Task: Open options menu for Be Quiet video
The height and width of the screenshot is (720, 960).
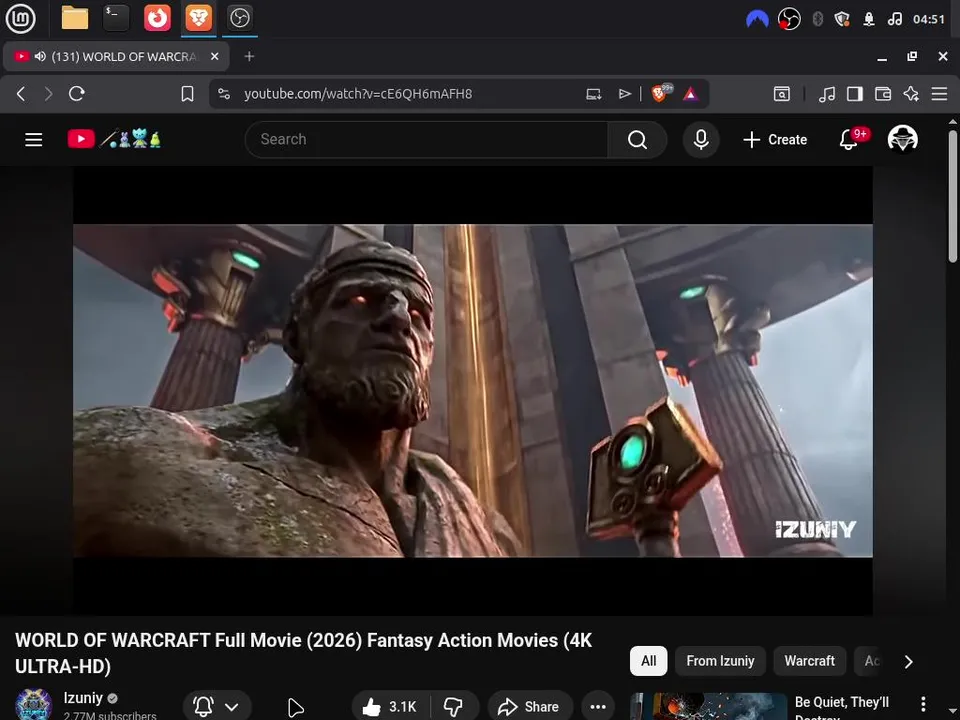Action: [923, 704]
